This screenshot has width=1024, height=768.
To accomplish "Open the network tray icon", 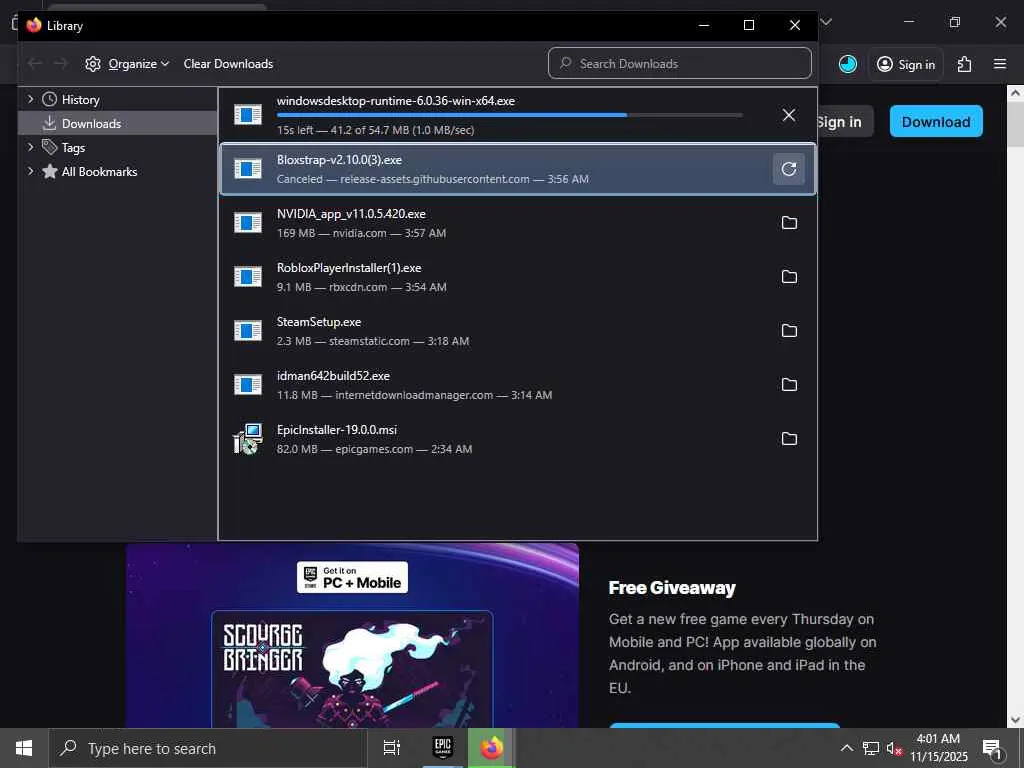I will [x=871, y=748].
